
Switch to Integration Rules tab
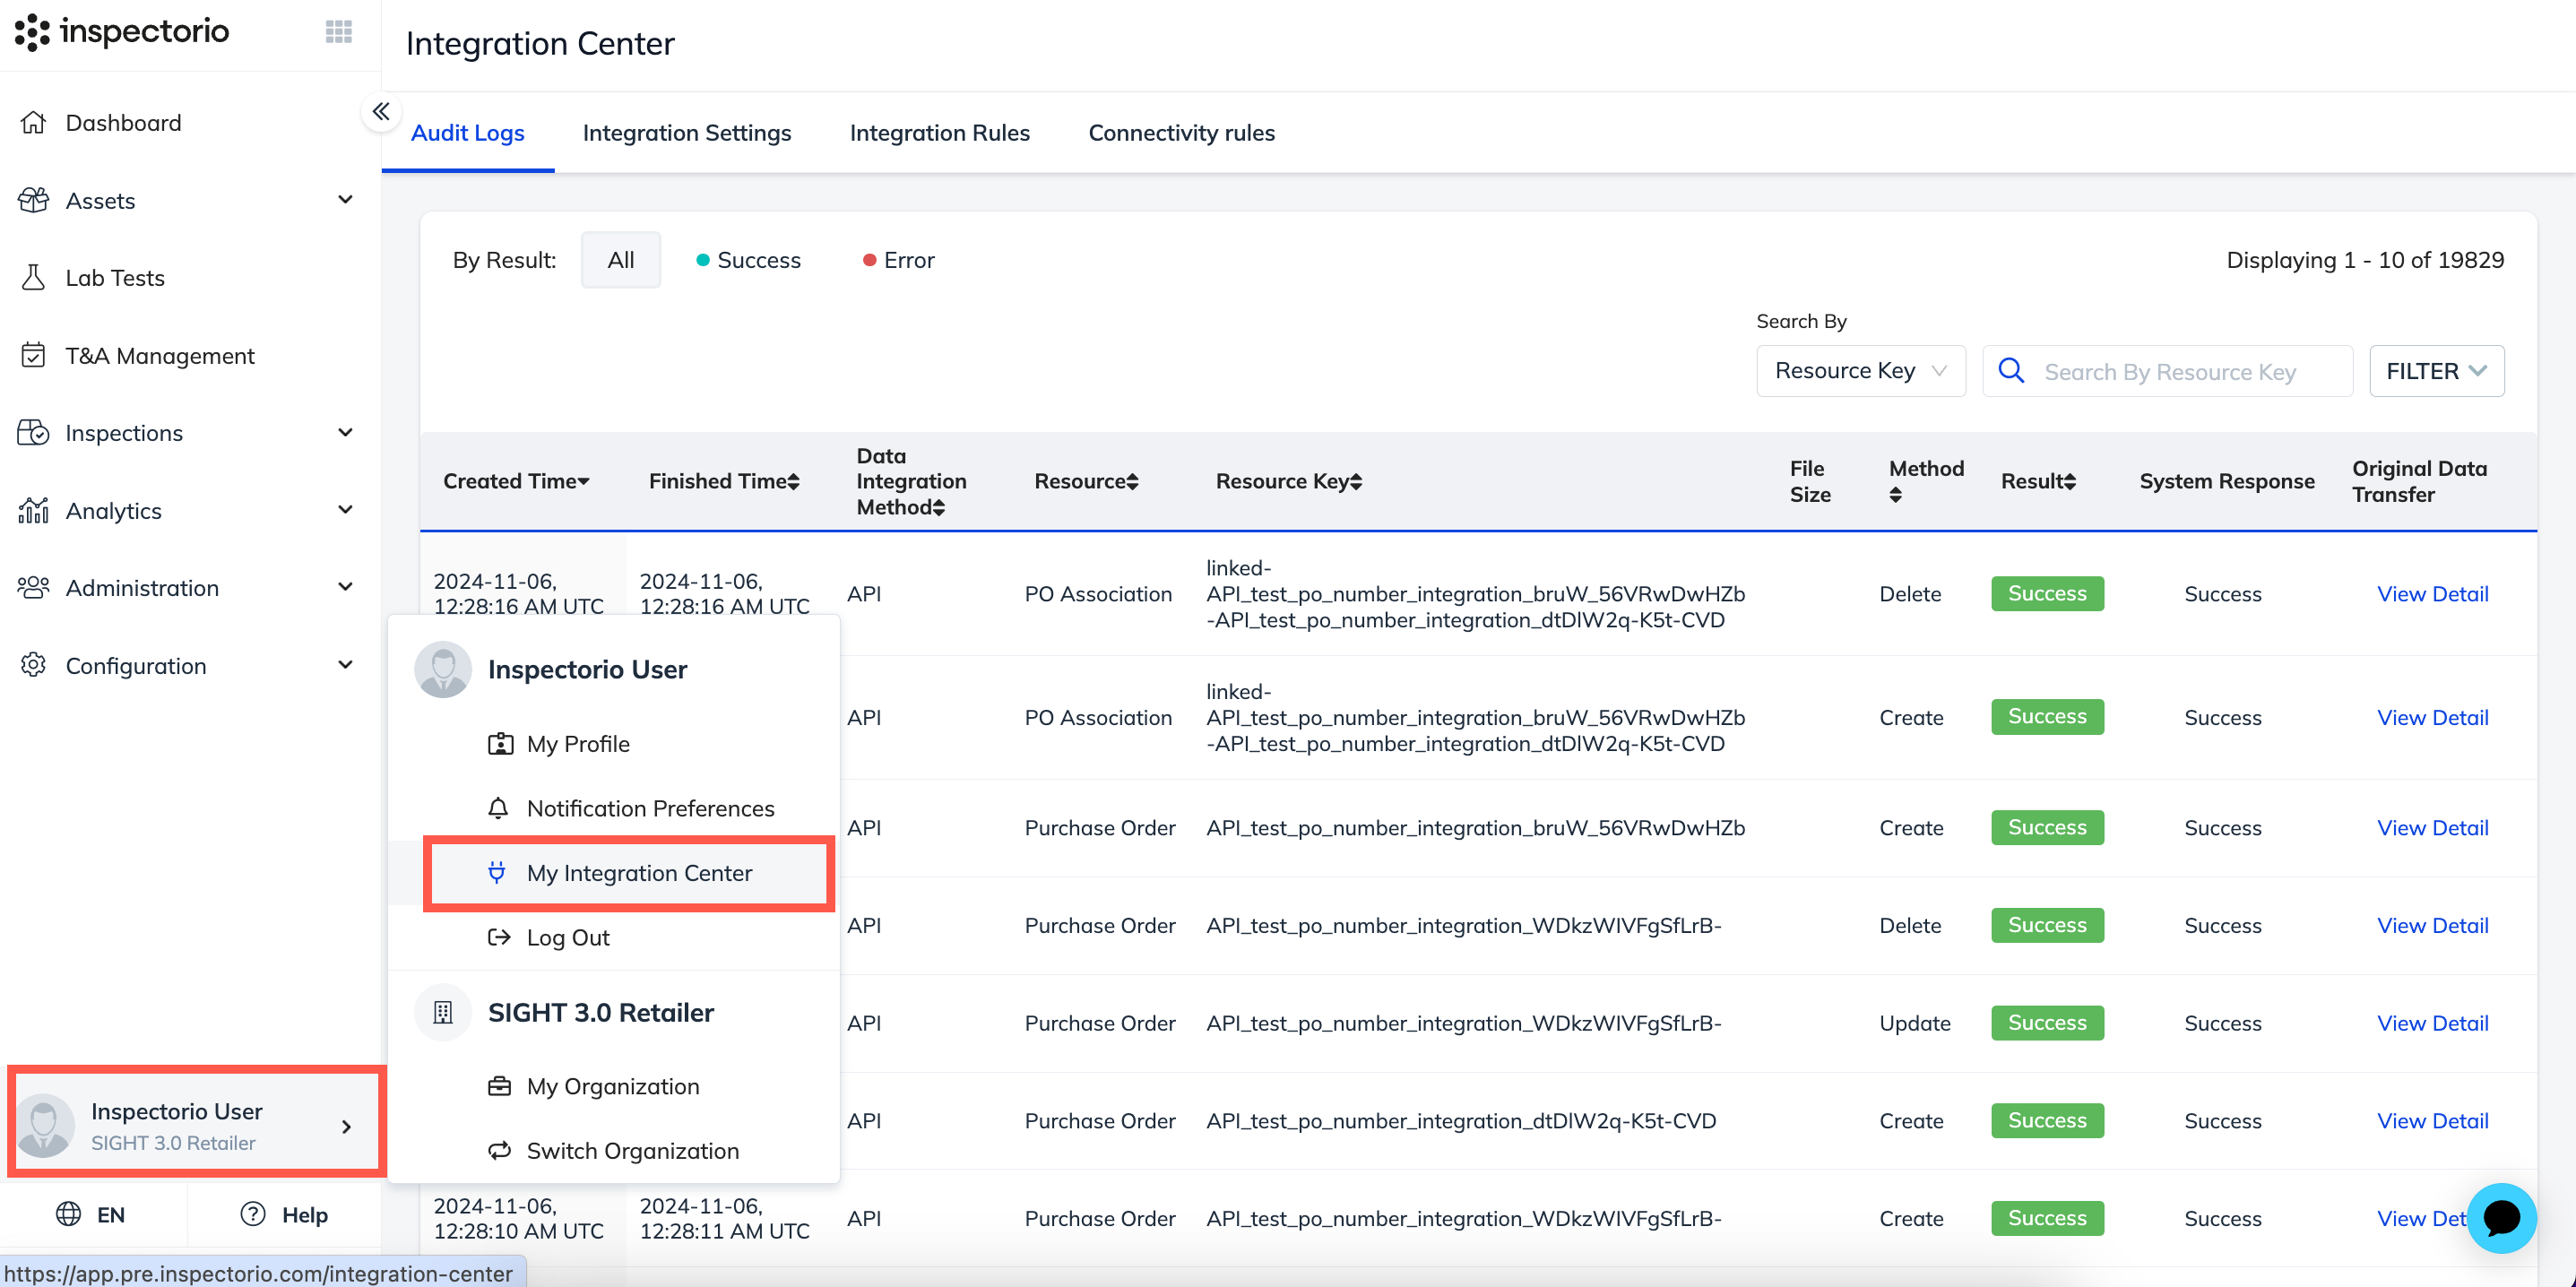(939, 133)
